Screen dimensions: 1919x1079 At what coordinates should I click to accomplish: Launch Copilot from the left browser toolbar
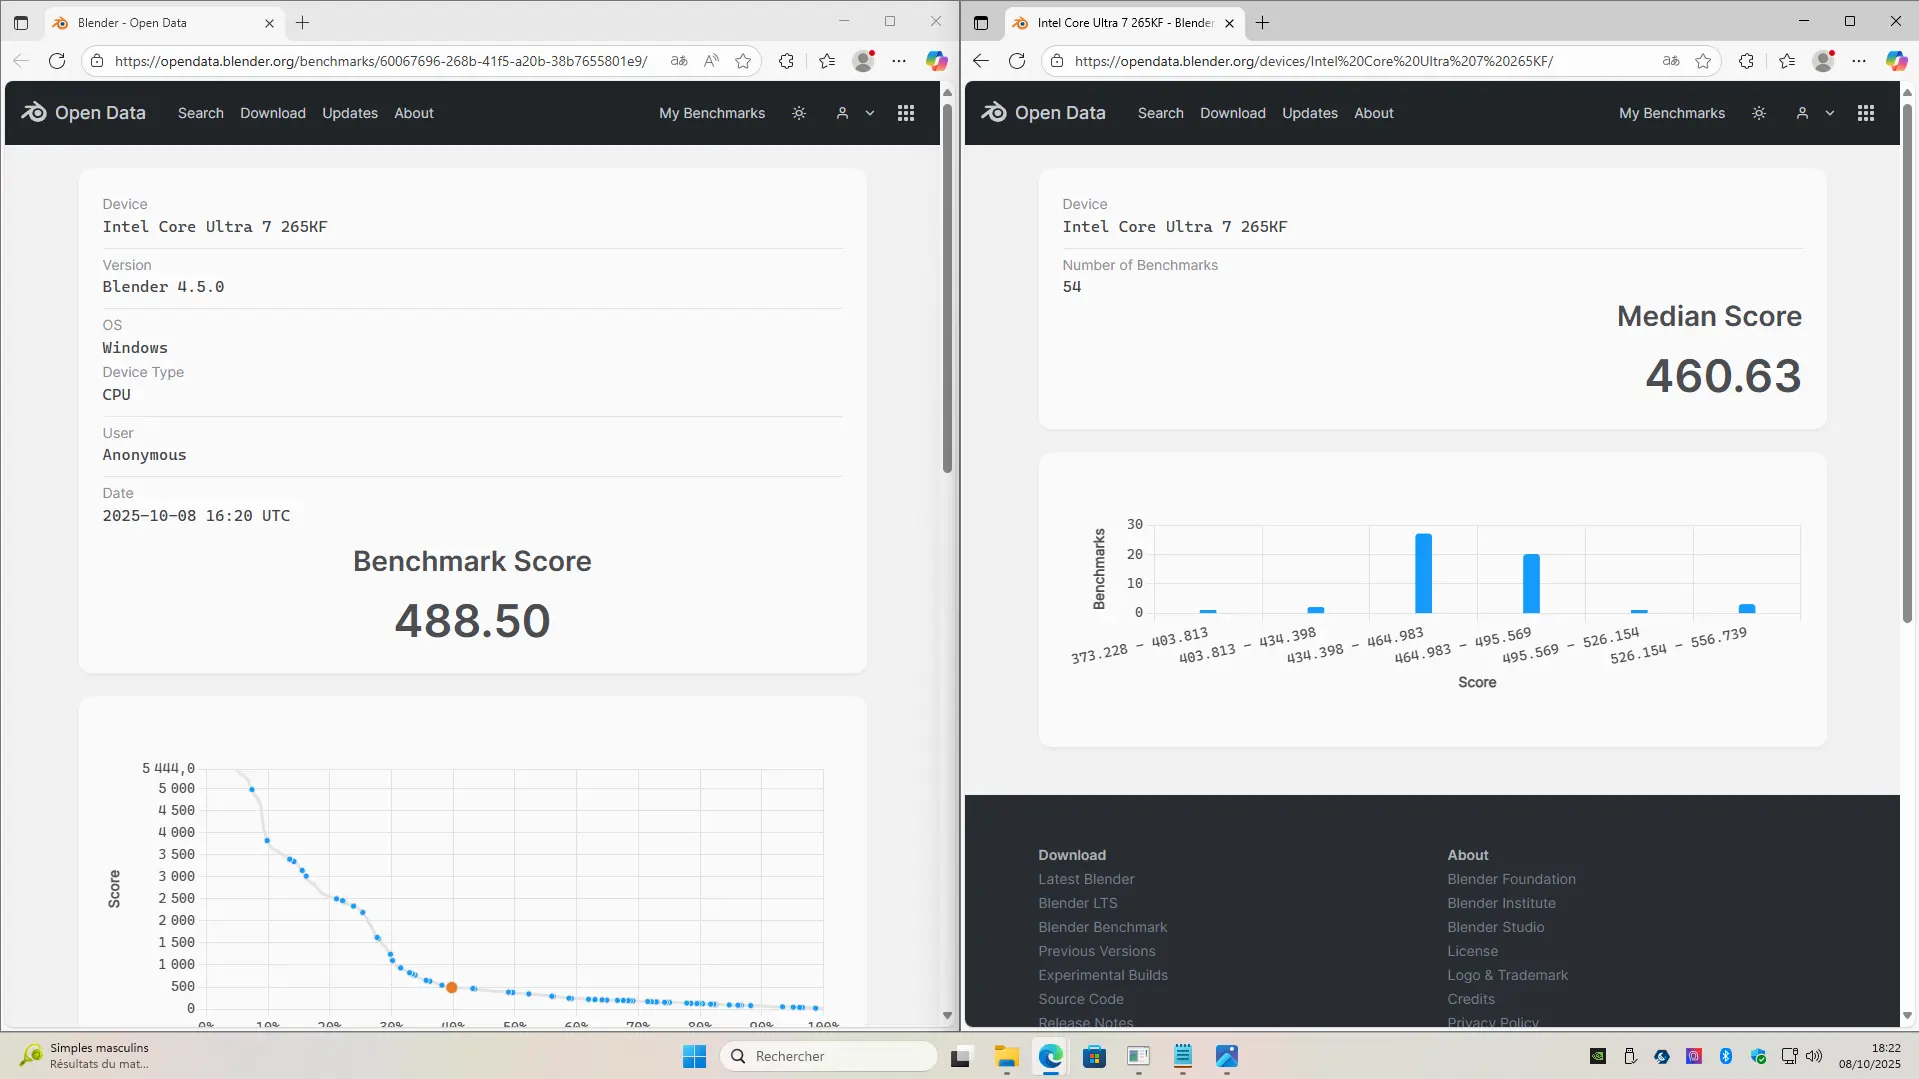[x=936, y=61]
